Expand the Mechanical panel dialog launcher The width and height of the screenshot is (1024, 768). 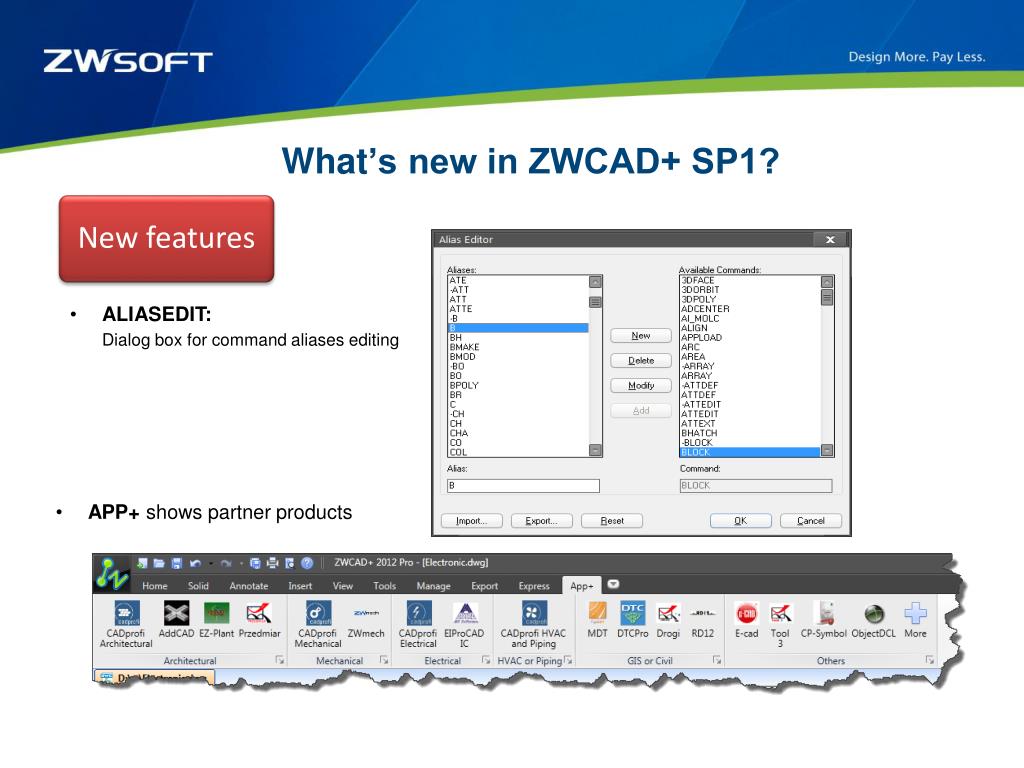click(x=384, y=660)
